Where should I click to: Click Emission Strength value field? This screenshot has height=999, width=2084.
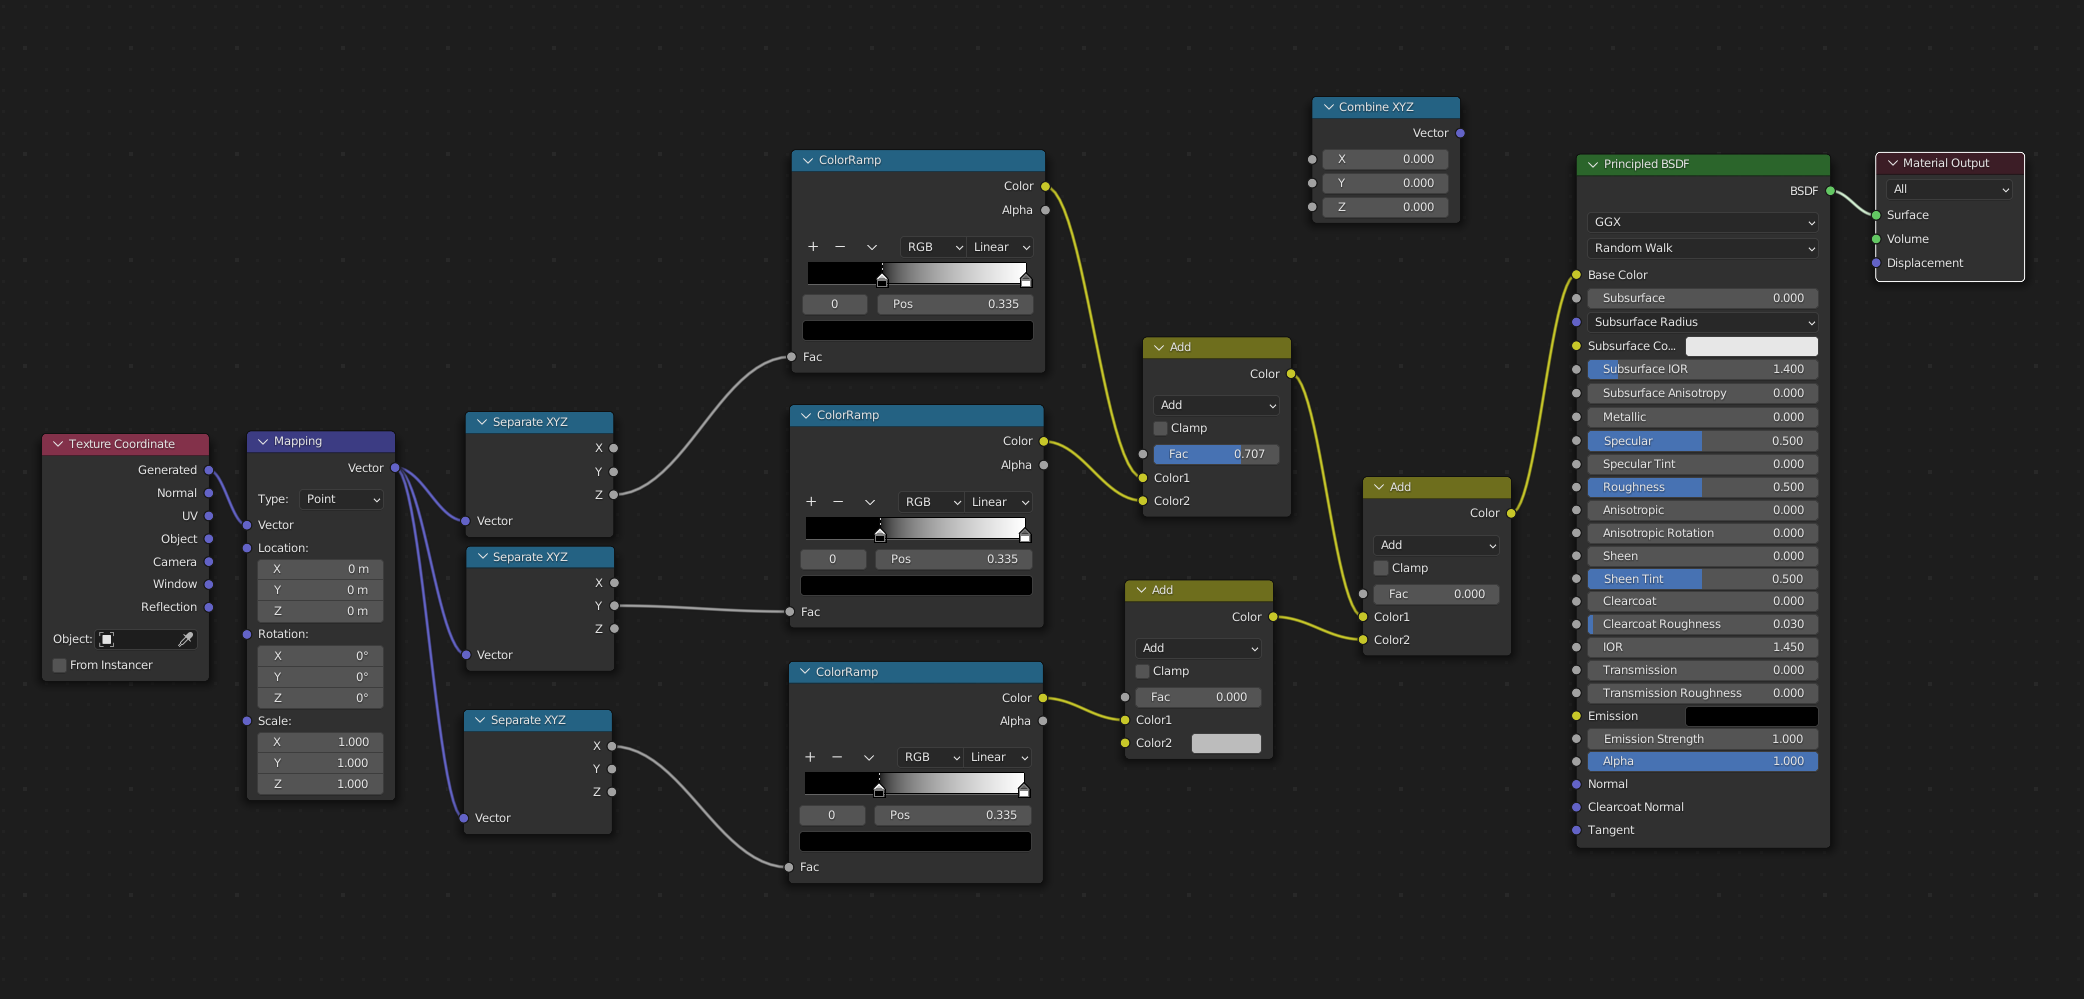[x=1702, y=739]
